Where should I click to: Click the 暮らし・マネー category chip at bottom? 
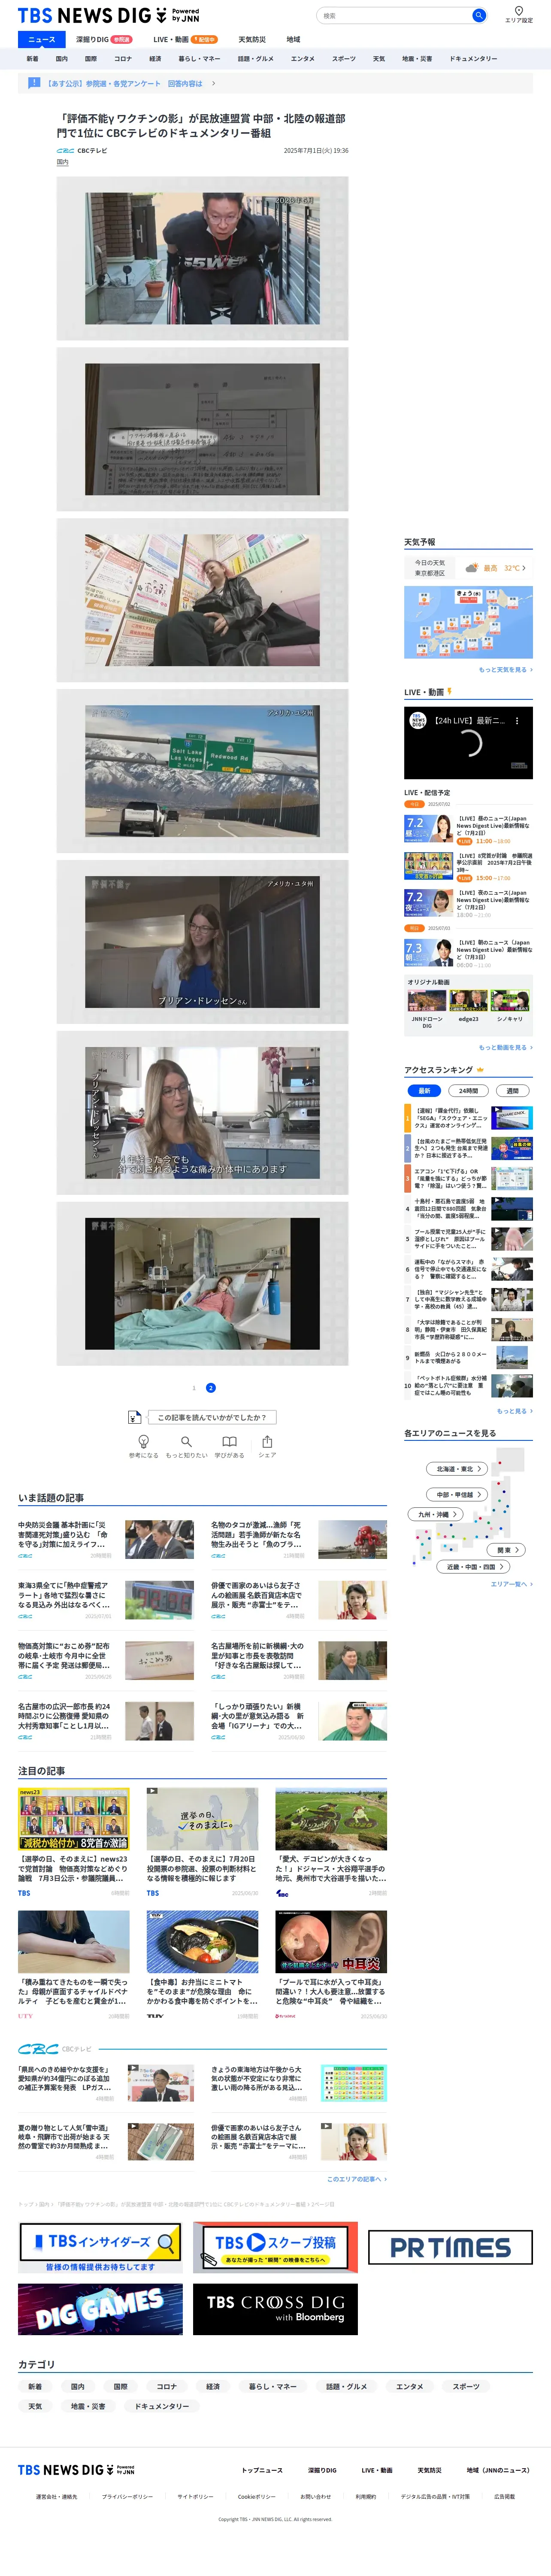coord(272,2386)
